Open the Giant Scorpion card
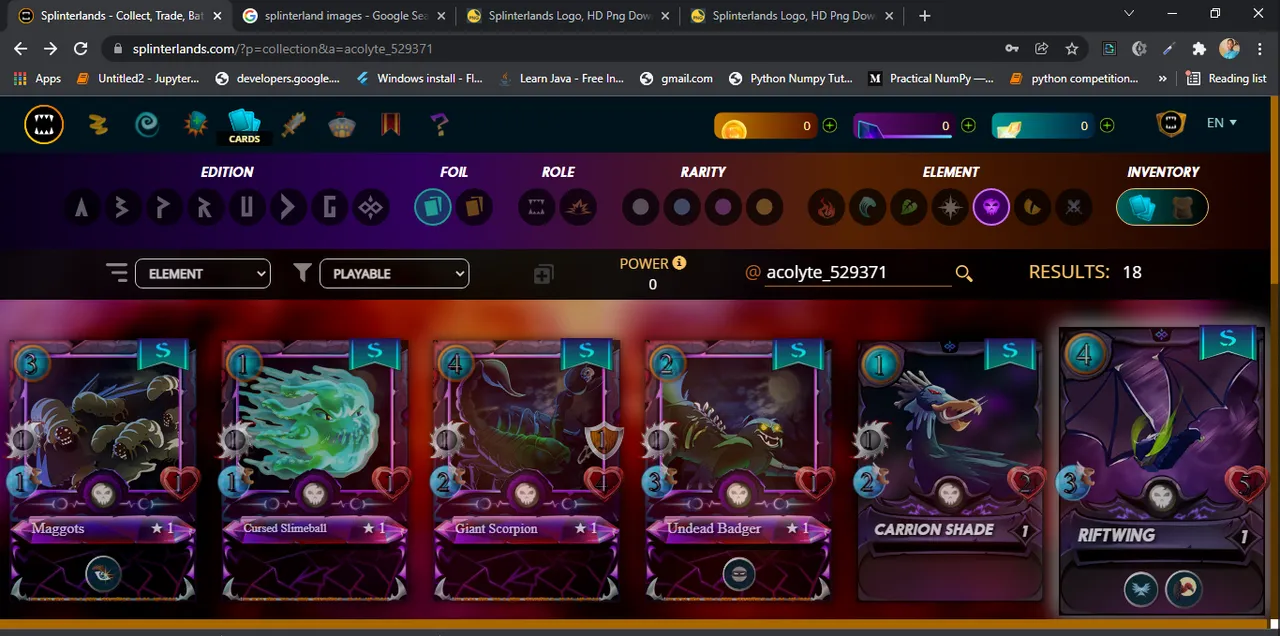This screenshot has height=636, width=1280. 526,470
